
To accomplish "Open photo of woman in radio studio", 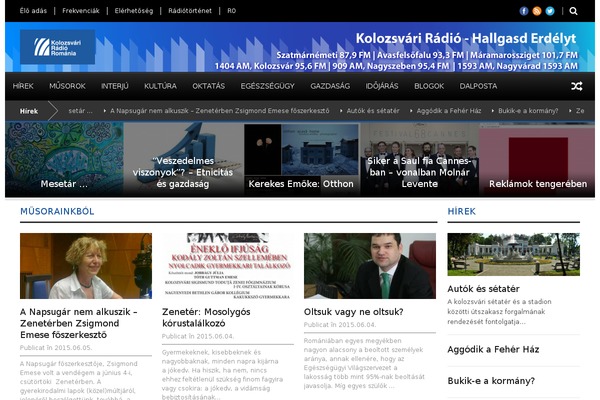I will coord(86,266).
